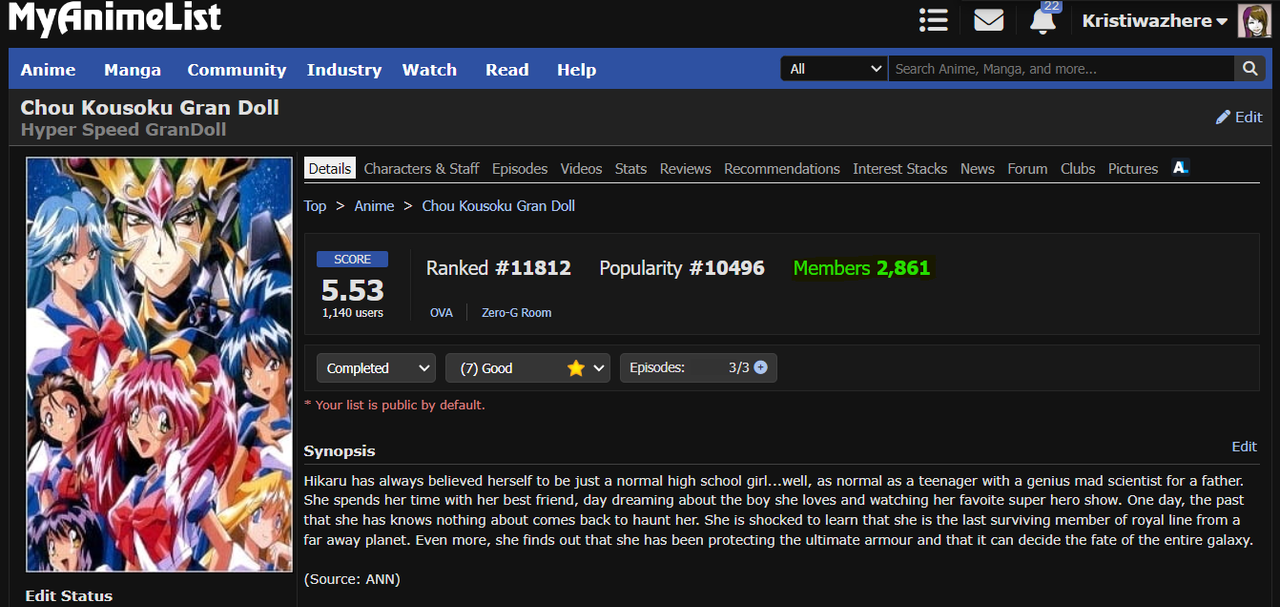1280x607 pixels.
Task: Switch to the Recommendations tab
Action: pos(782,168)
